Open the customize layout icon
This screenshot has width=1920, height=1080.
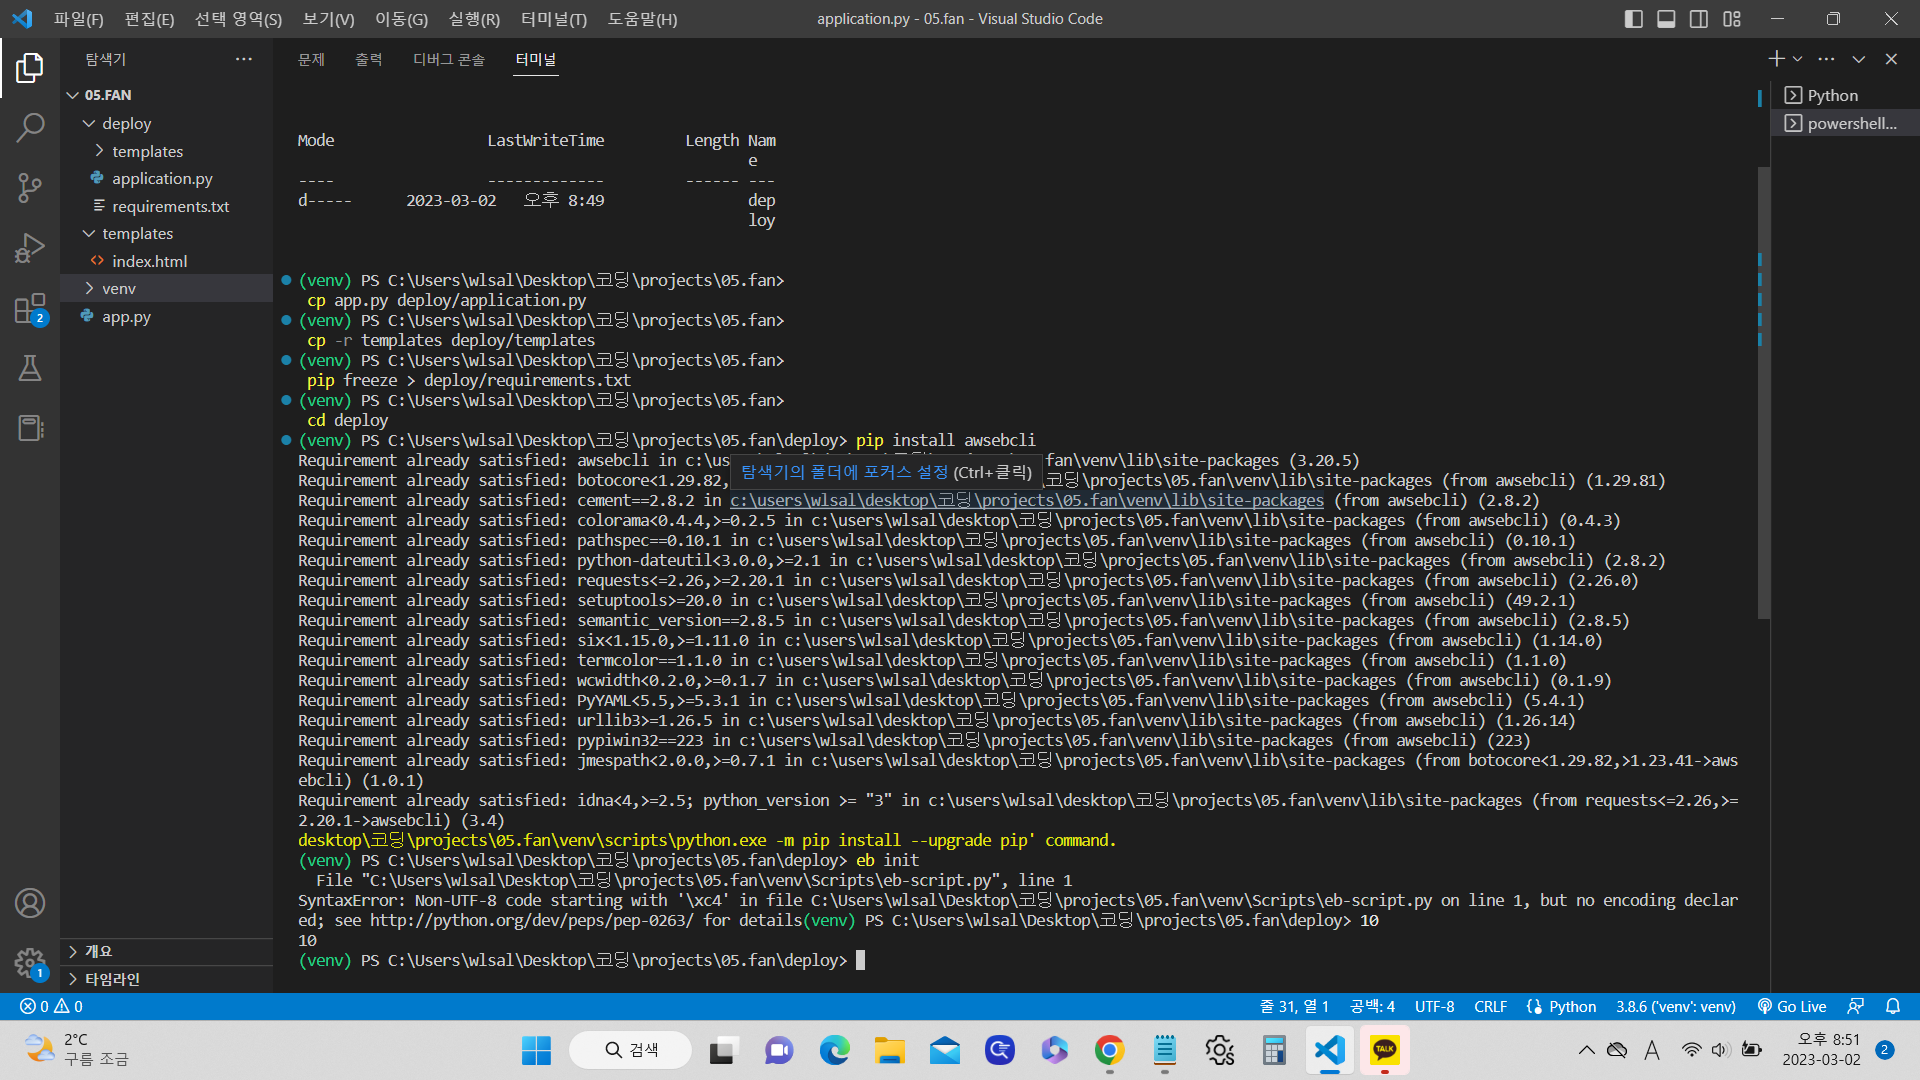(1732, 19)
